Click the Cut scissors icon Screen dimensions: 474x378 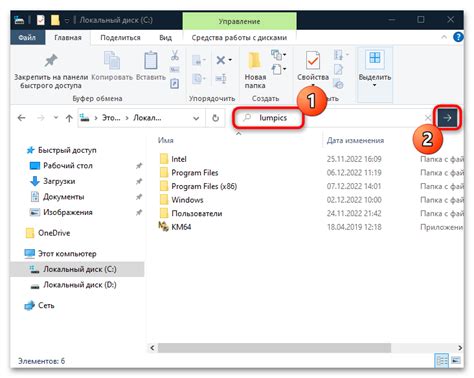tap(175, 55)
